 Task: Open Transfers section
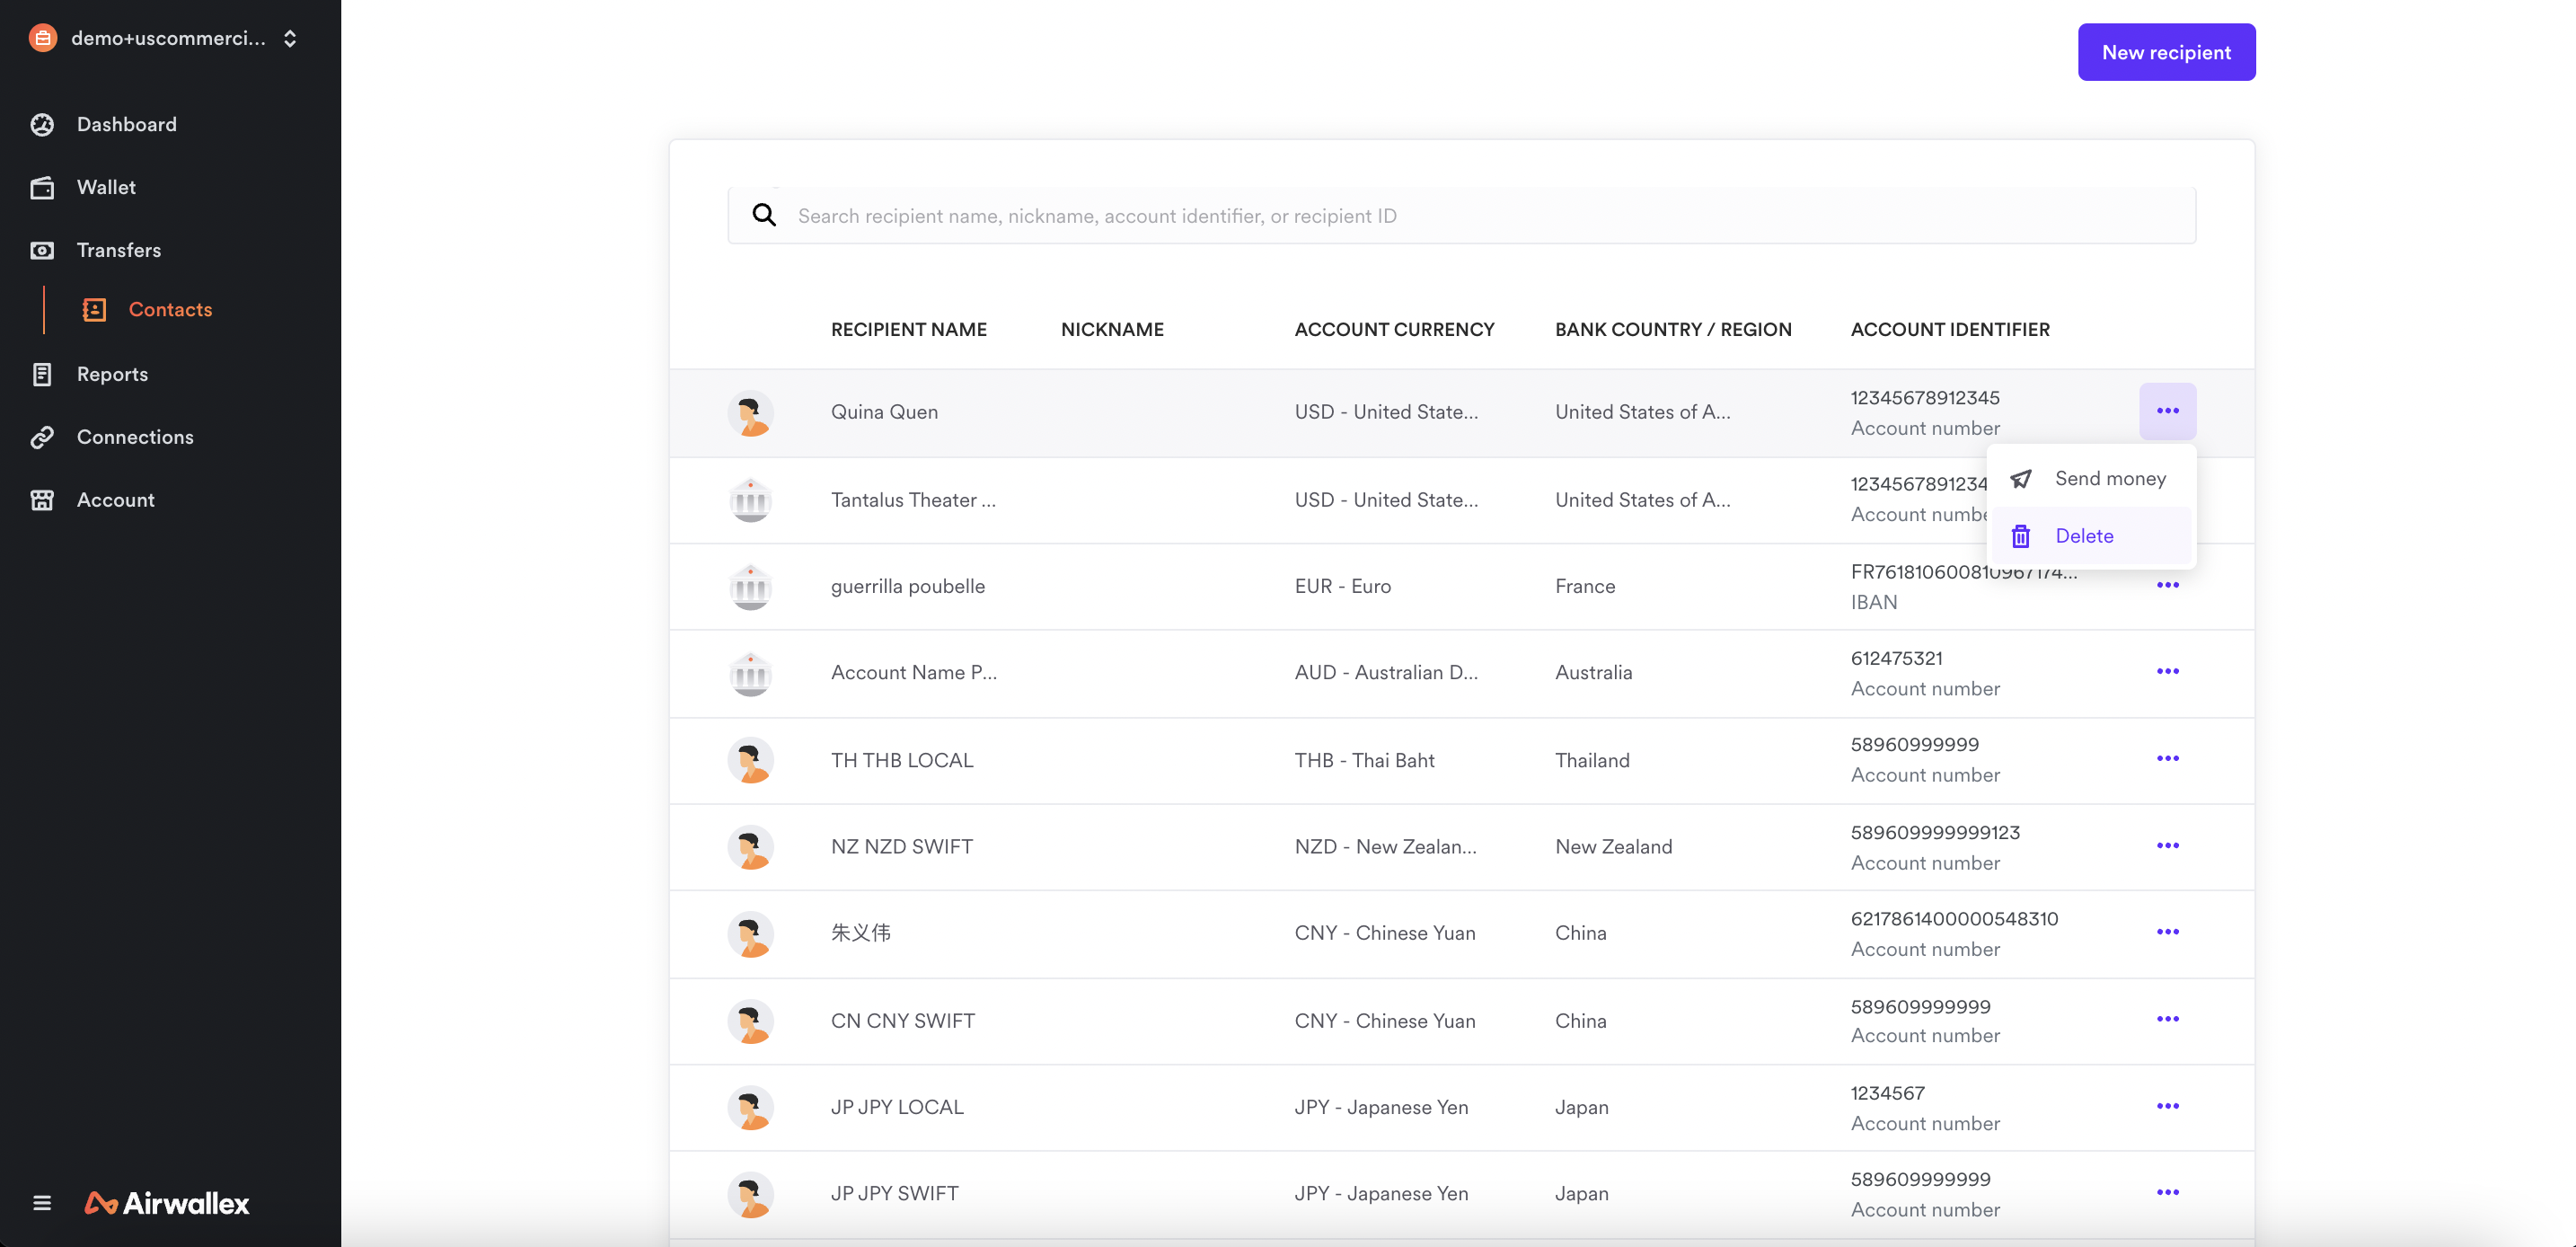[118, 250]
